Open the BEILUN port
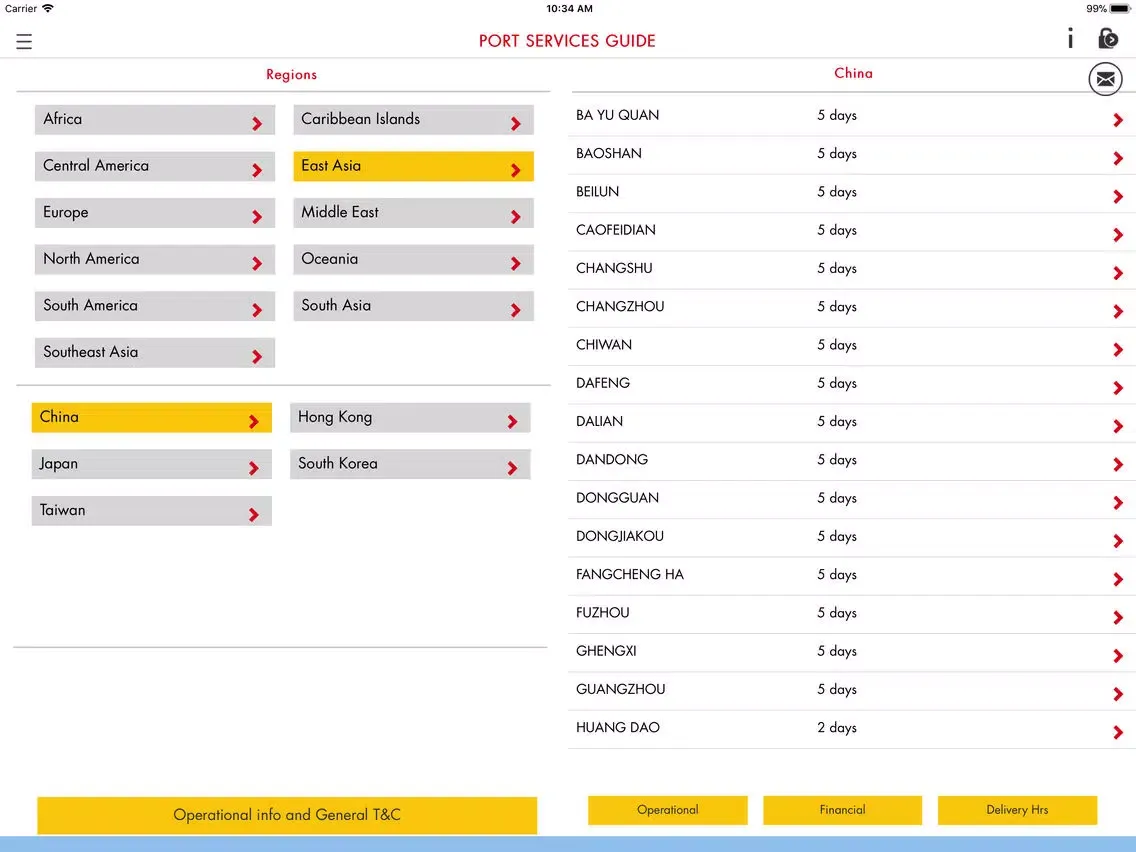This screenshot has height=852, width=1136. pos(852,193)
